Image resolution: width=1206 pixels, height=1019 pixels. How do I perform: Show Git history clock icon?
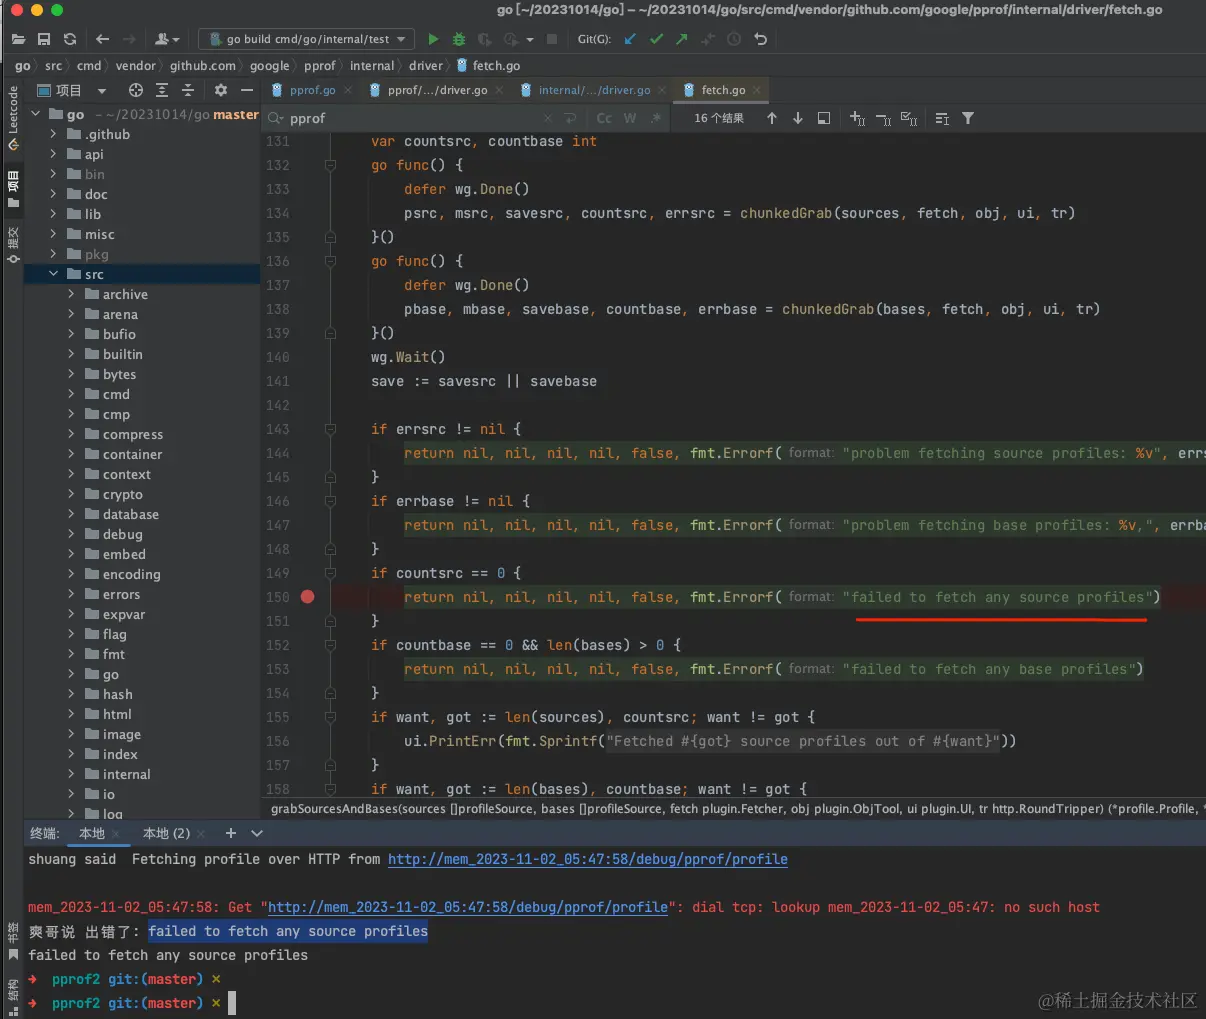(x=734, y=39)
